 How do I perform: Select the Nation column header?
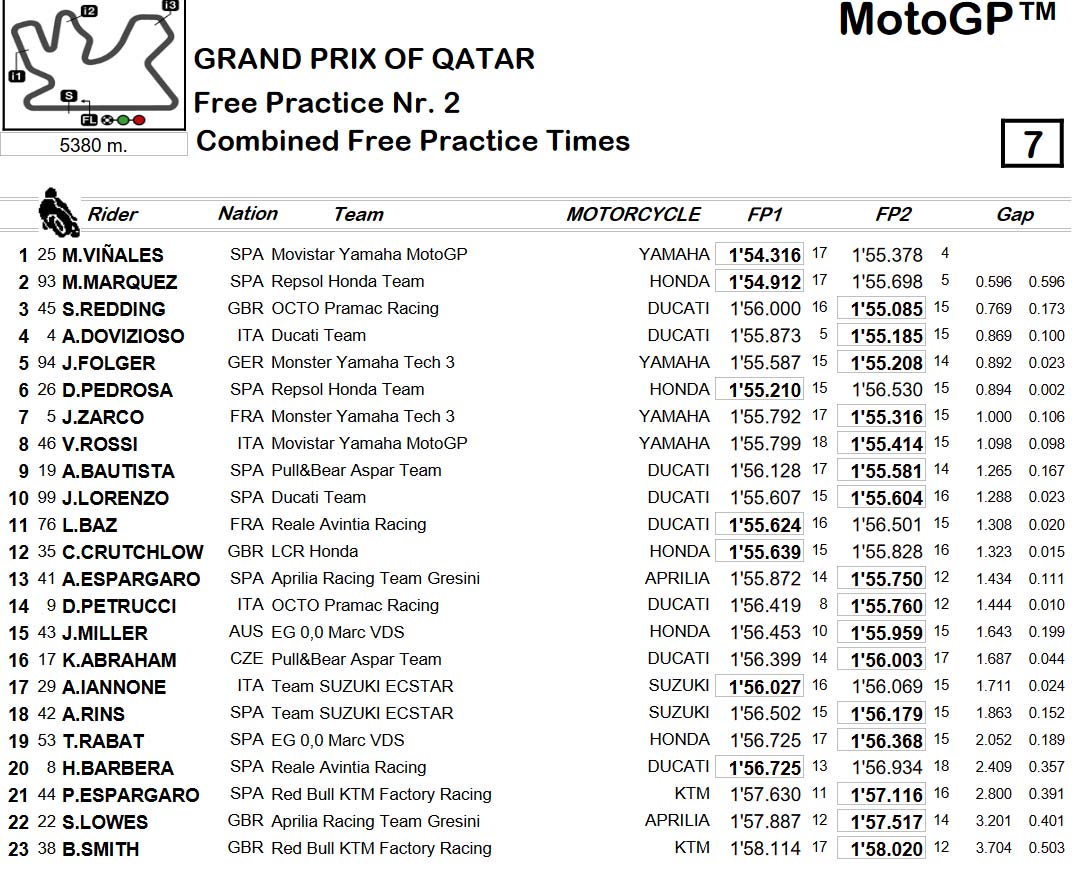(248, 213)
